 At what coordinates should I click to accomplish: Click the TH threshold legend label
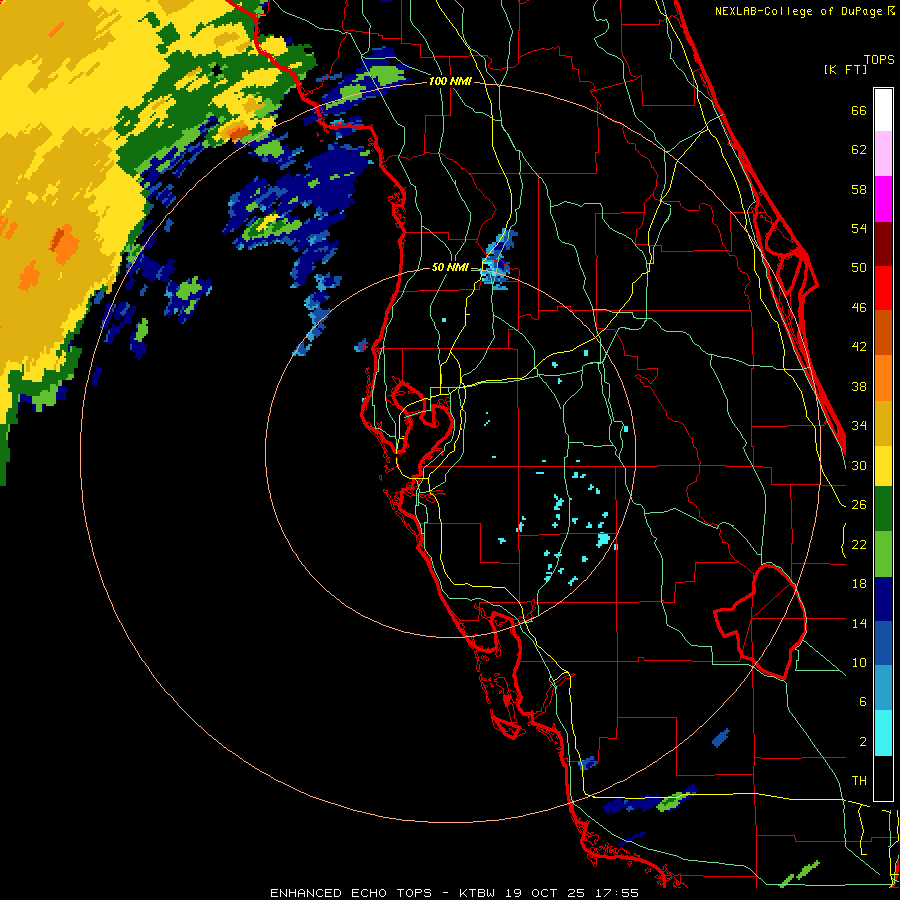click(x=859, y=781)
